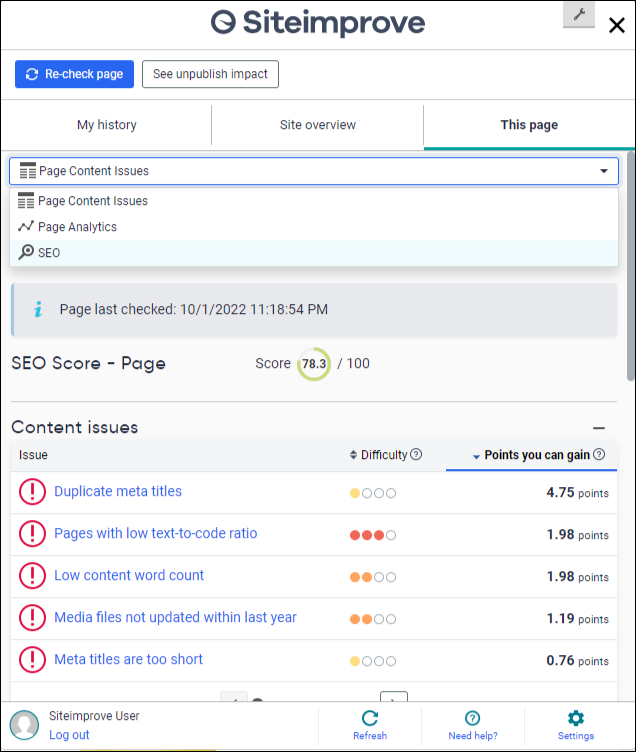
Task: Choose SEO from the dropdown list
Action: coord(314,253)
